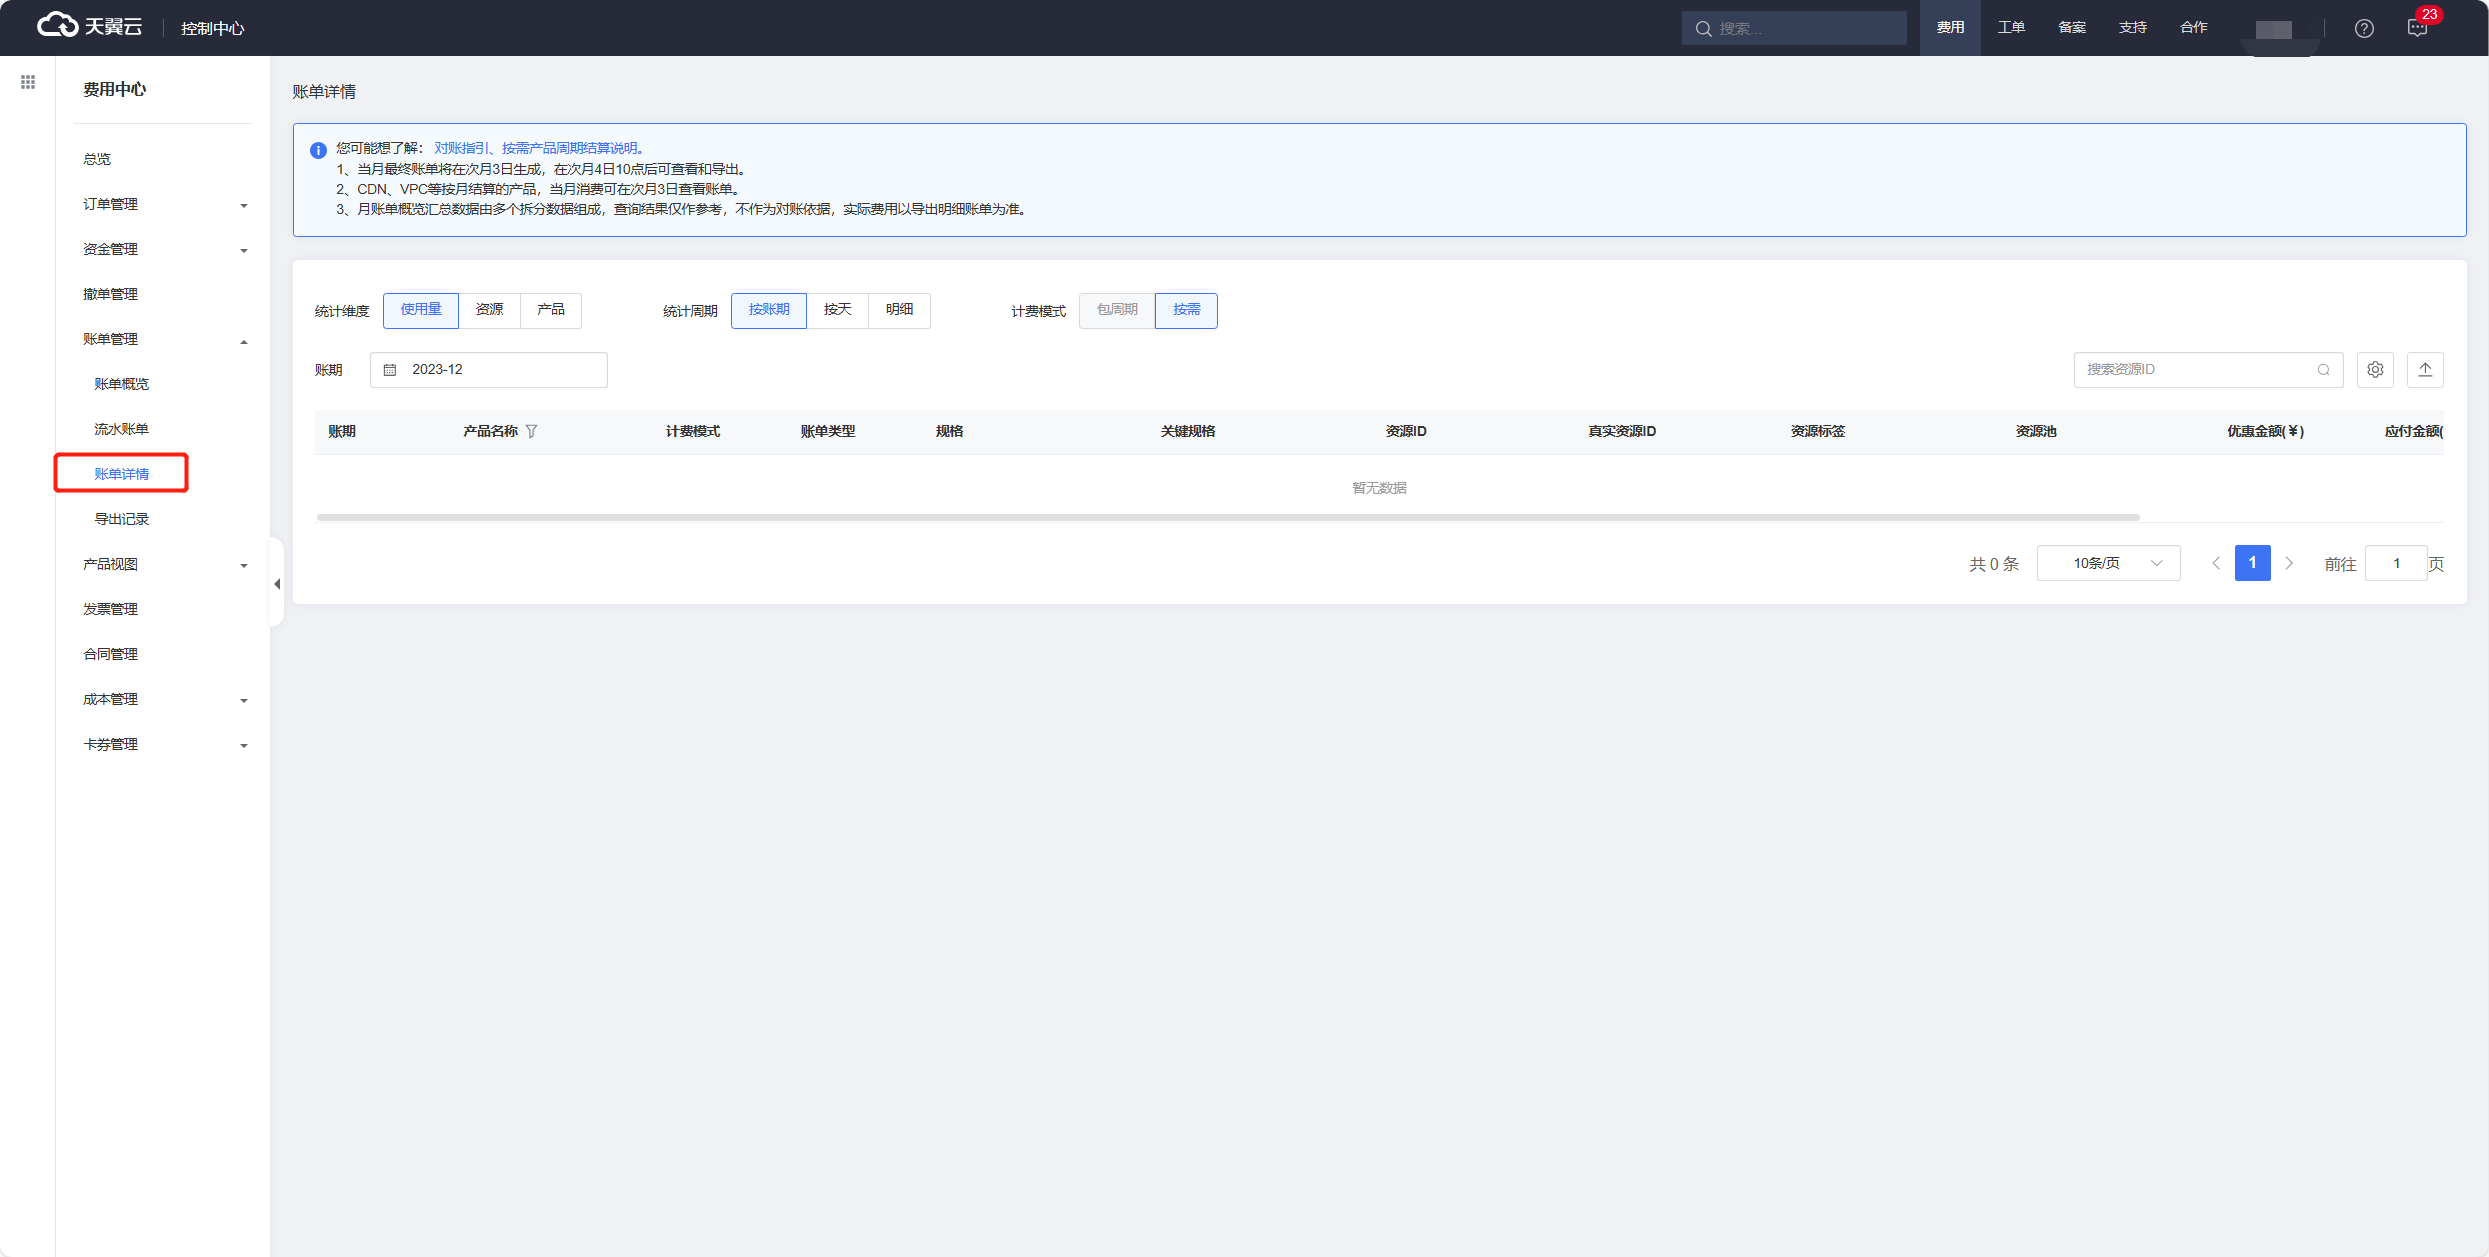This screenshot has width=2489, height=1257.
Task: Switch statistics period to 按天
Action: pyautogui.click(x=837, y=310)
